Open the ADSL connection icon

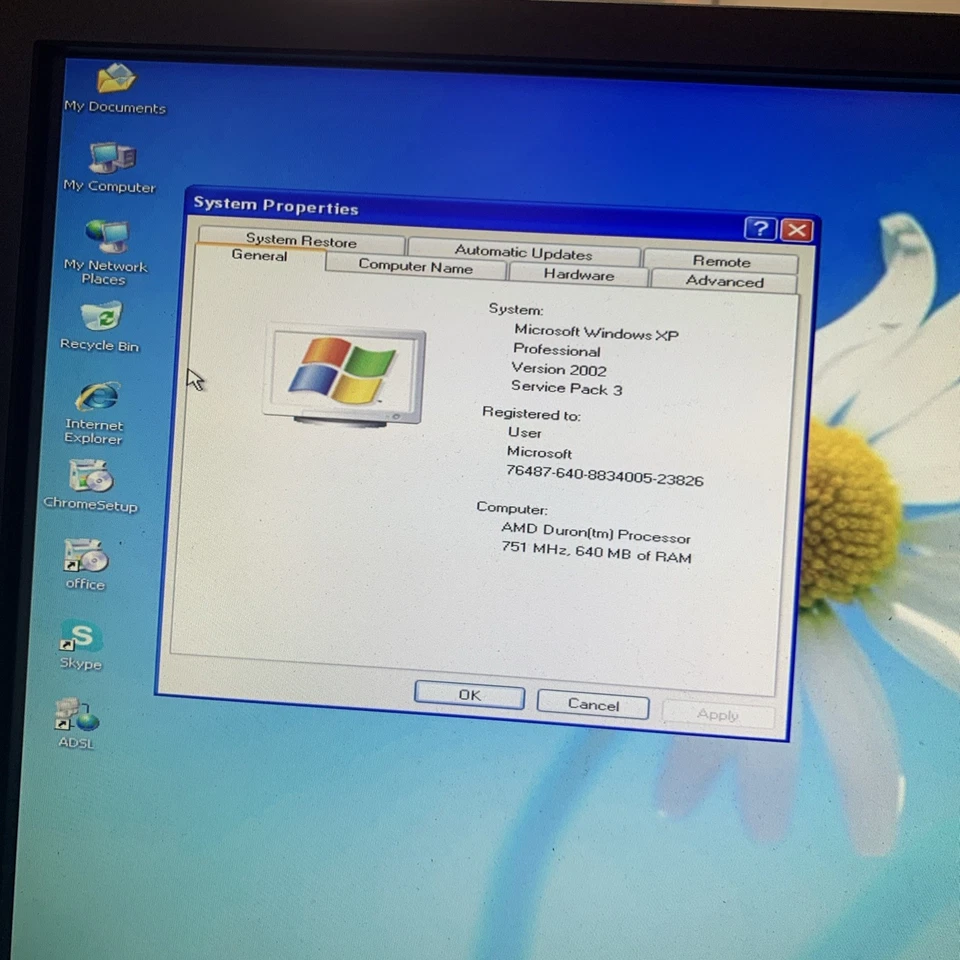76,716
